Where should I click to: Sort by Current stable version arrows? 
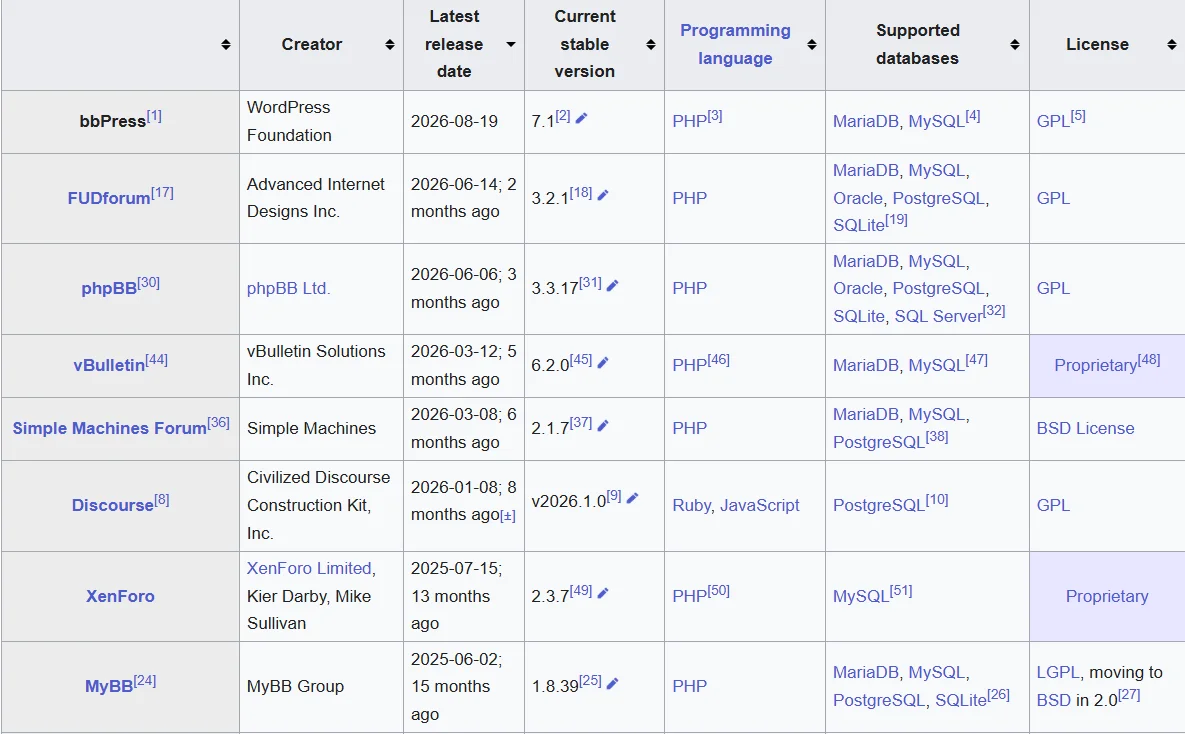pyautogui.click(x=651, y=45)
